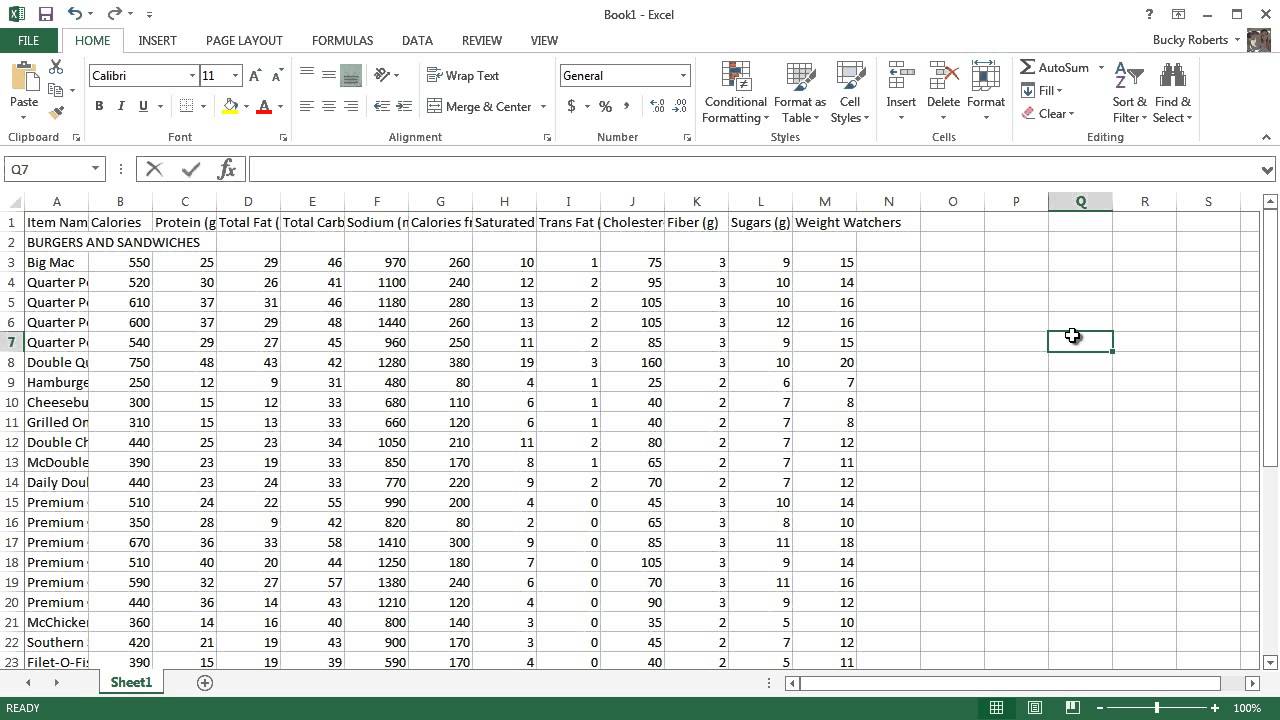Open the Merge & Center dropdown arrow
The image size is (1280, 720).
[543, 106]
